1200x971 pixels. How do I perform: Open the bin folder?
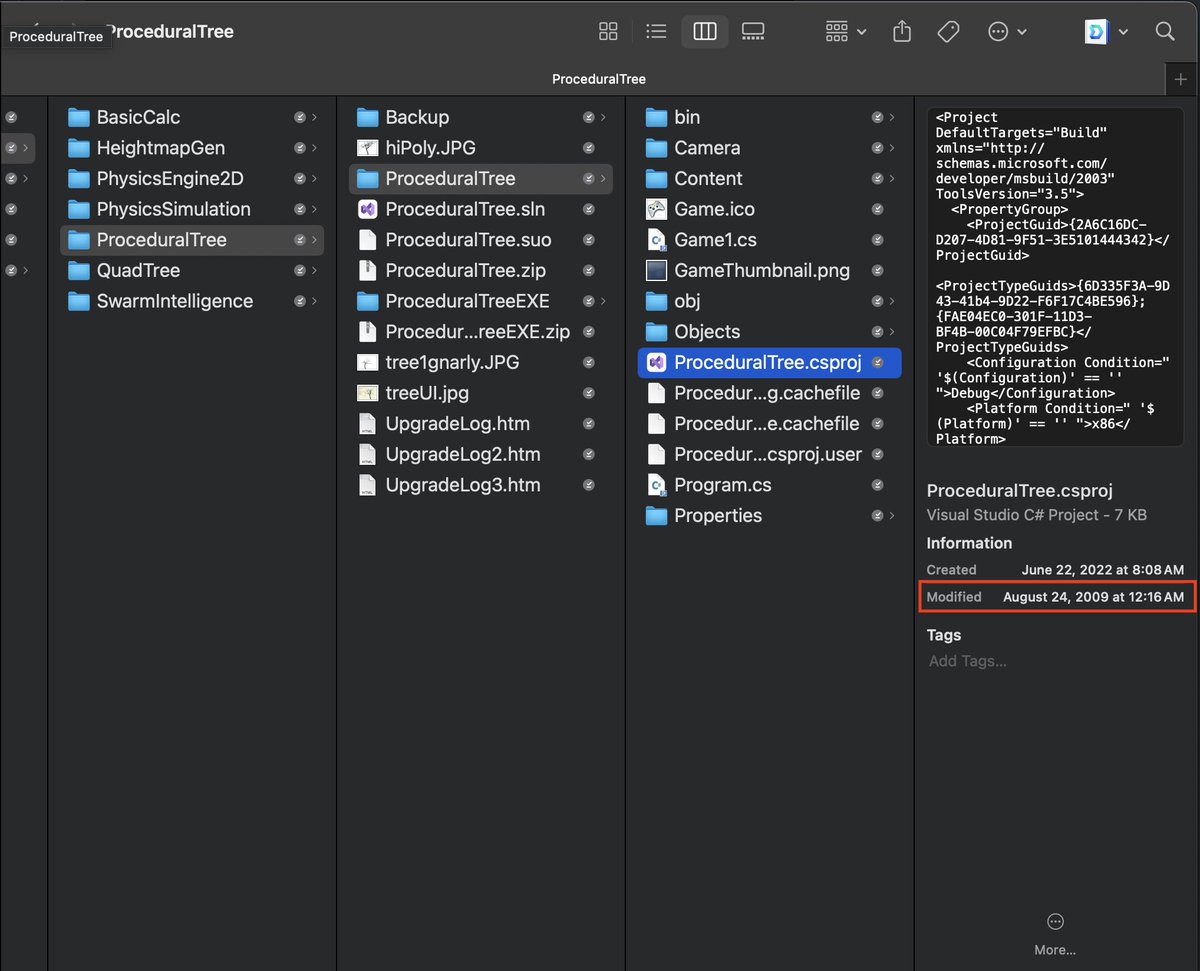769,117
